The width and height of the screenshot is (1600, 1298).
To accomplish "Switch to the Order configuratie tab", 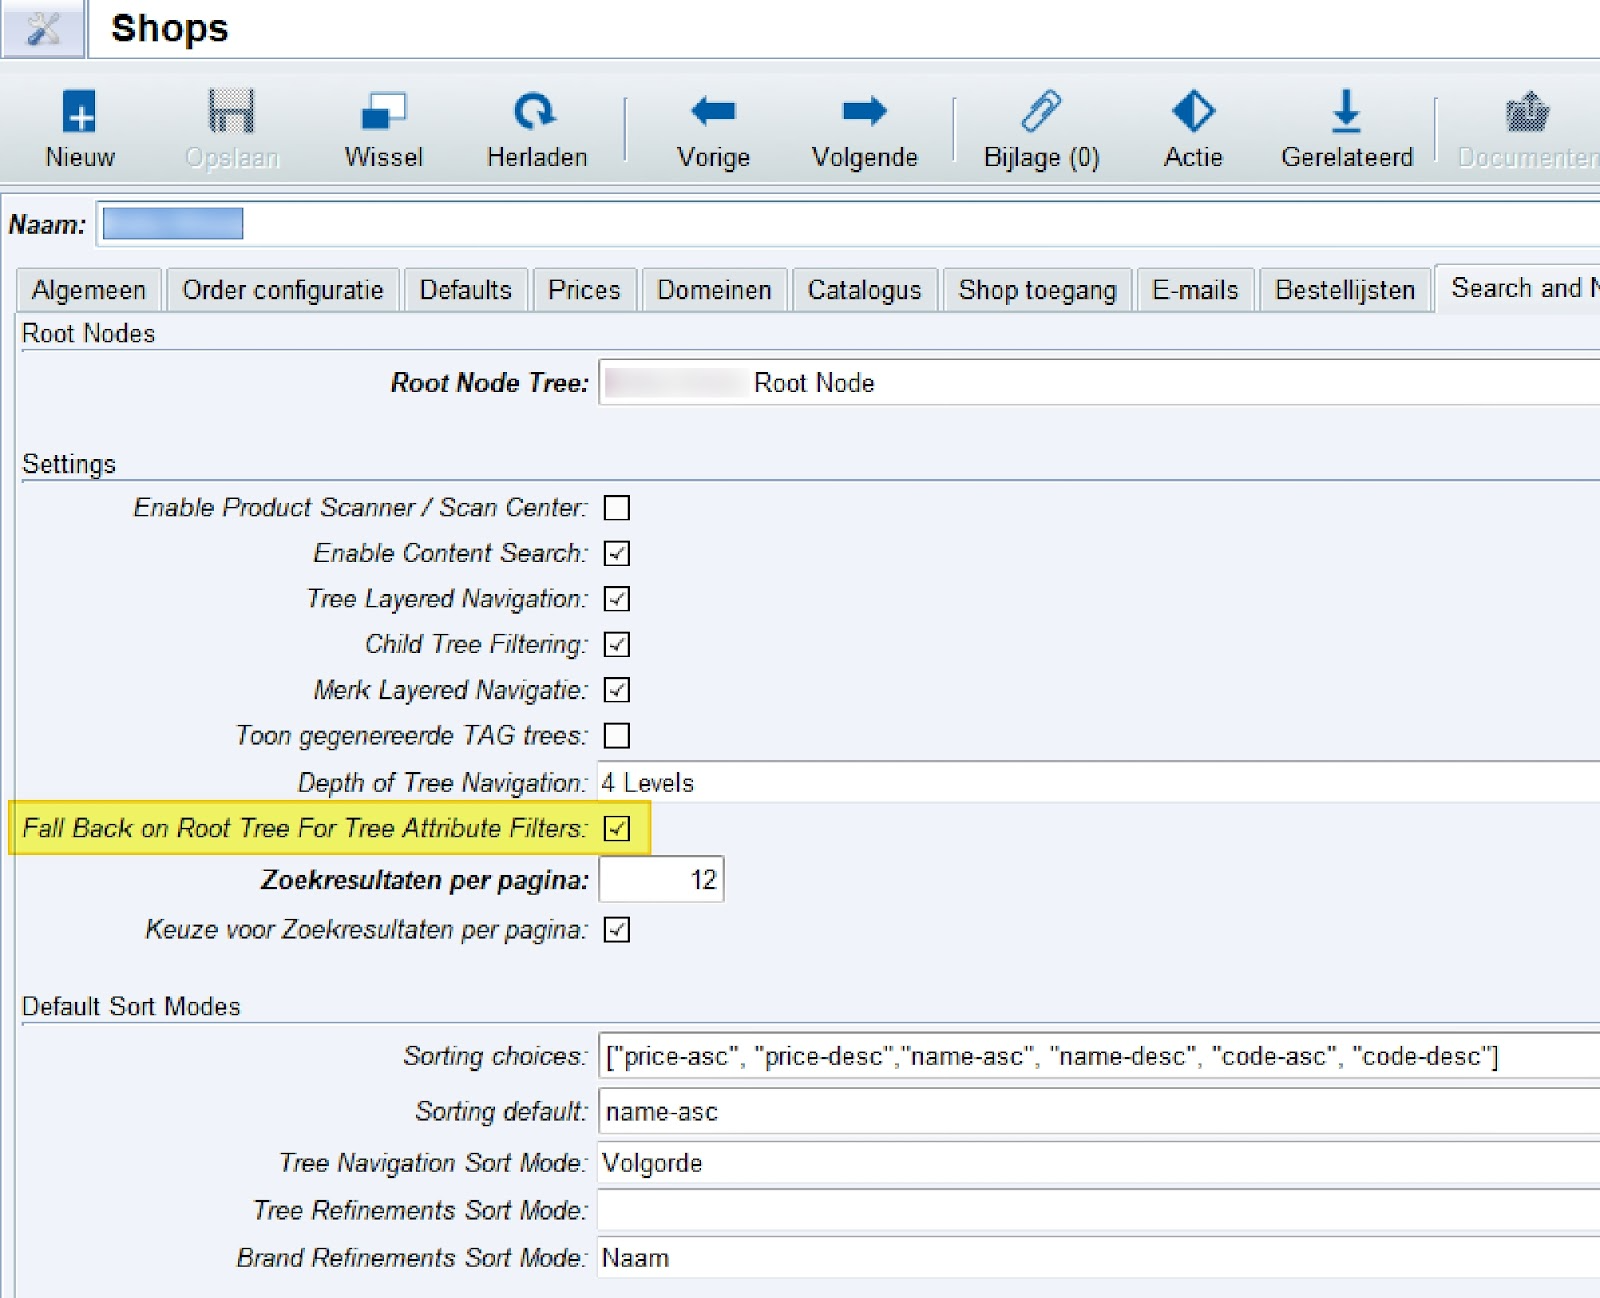I will (283, 290).
